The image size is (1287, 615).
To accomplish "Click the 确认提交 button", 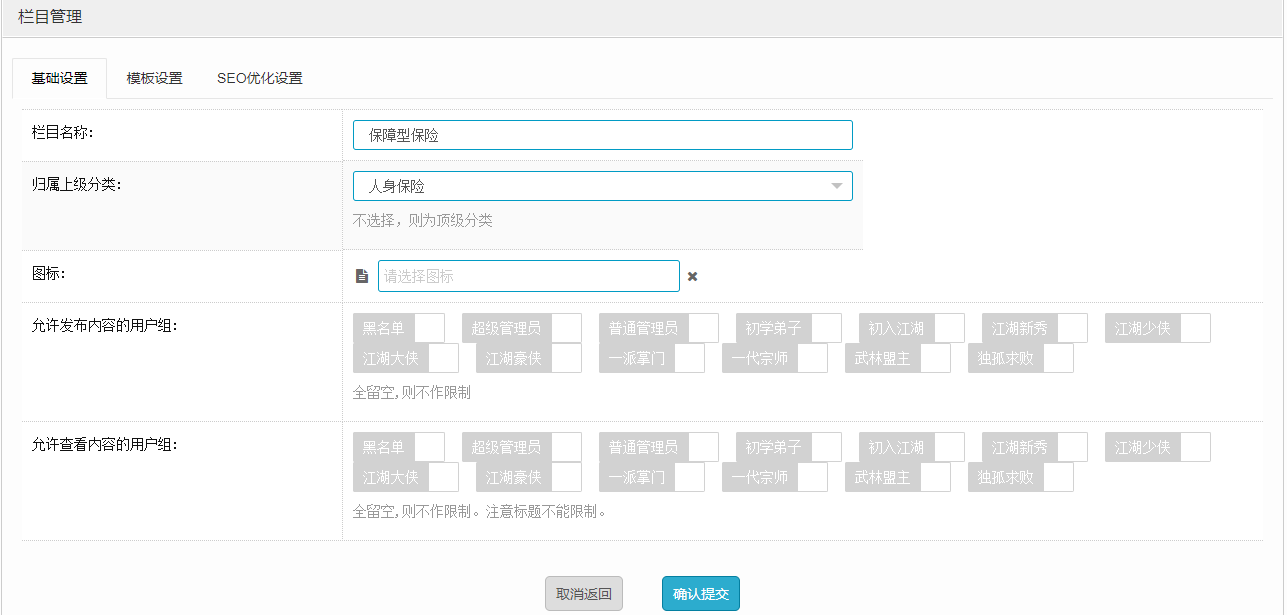I will 700,593.
